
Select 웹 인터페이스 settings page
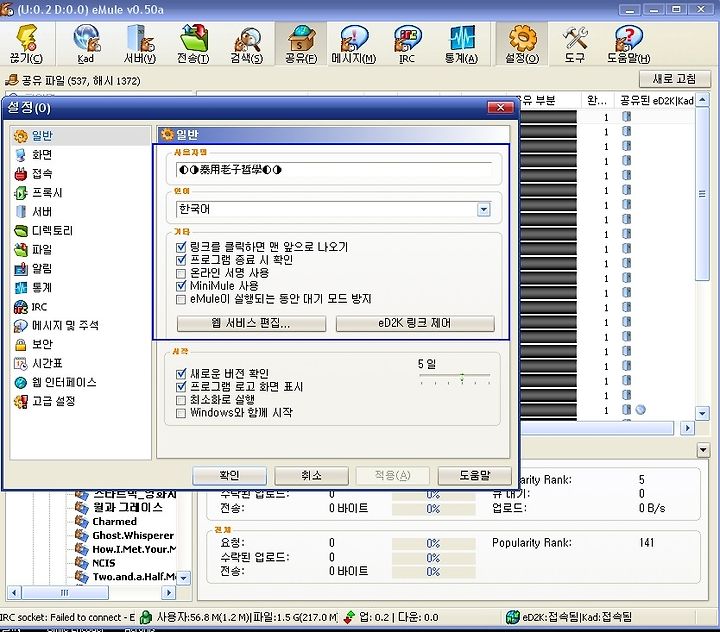pyautogui.click(x=56, y=383)
